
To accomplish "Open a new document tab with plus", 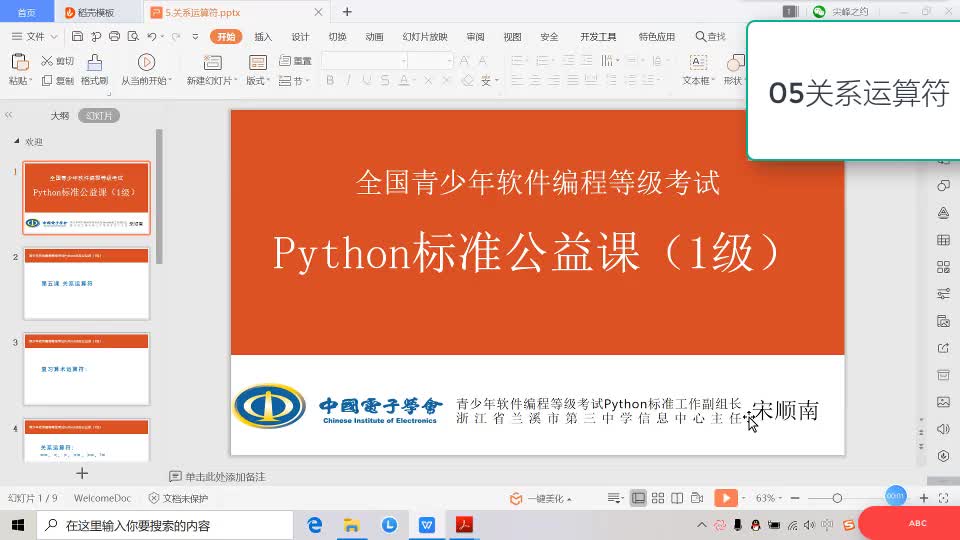I will [347, 12].
